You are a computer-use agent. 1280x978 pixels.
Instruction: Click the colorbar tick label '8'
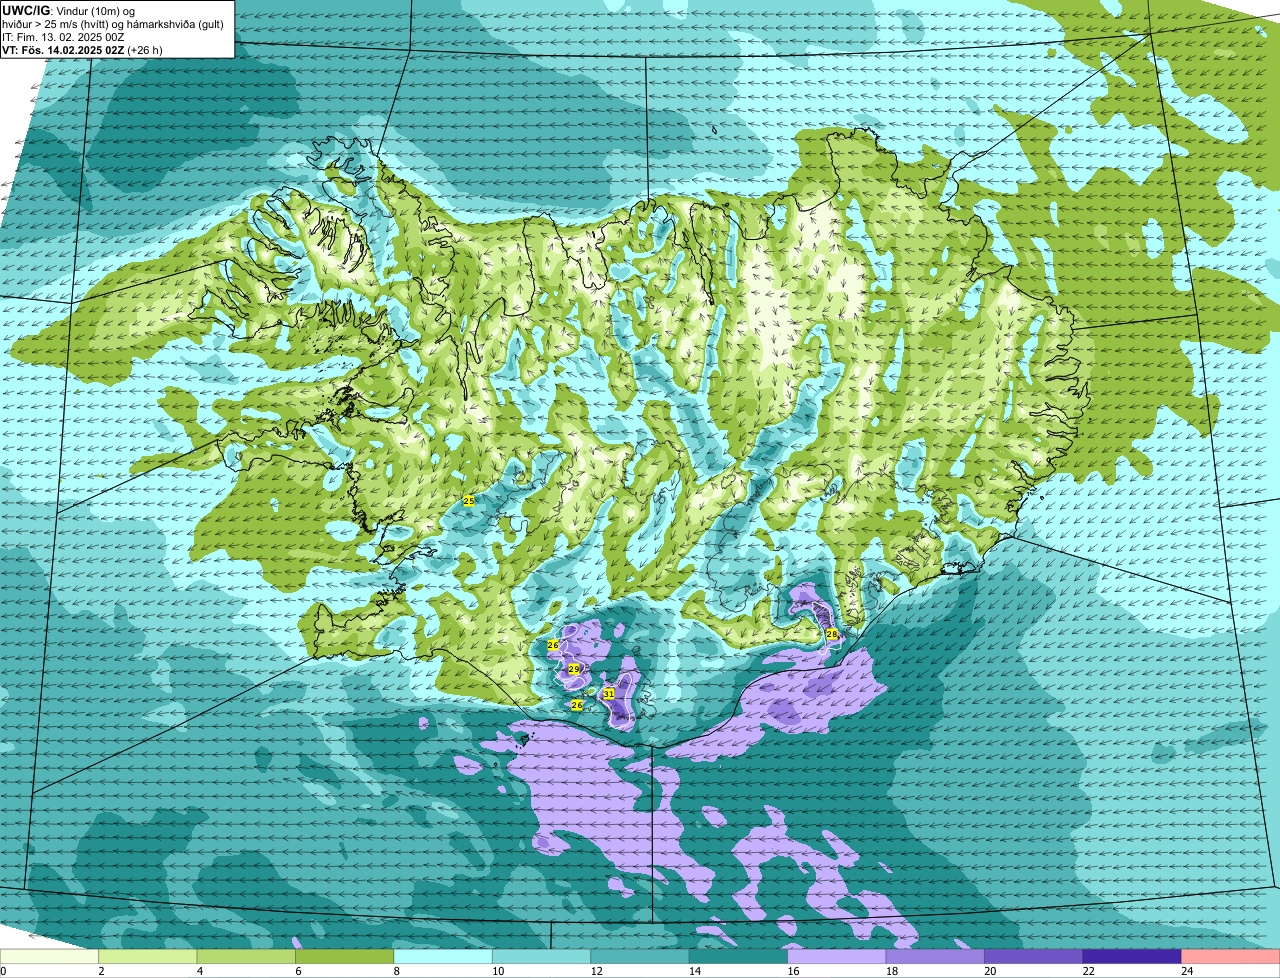click(x=395, y=971)
